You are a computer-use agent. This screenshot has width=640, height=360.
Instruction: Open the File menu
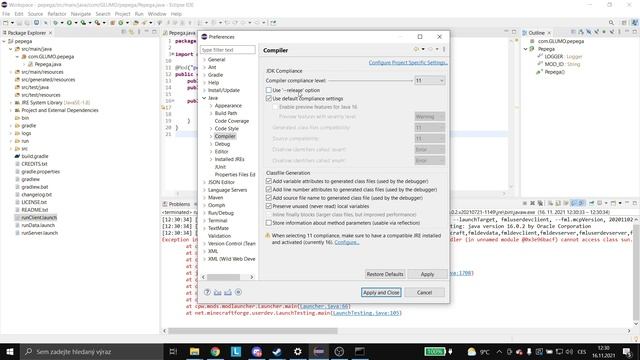click(6, 14)
